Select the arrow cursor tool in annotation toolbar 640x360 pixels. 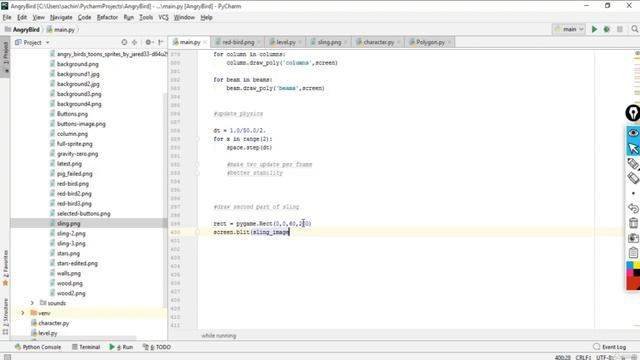coord(633,148)
